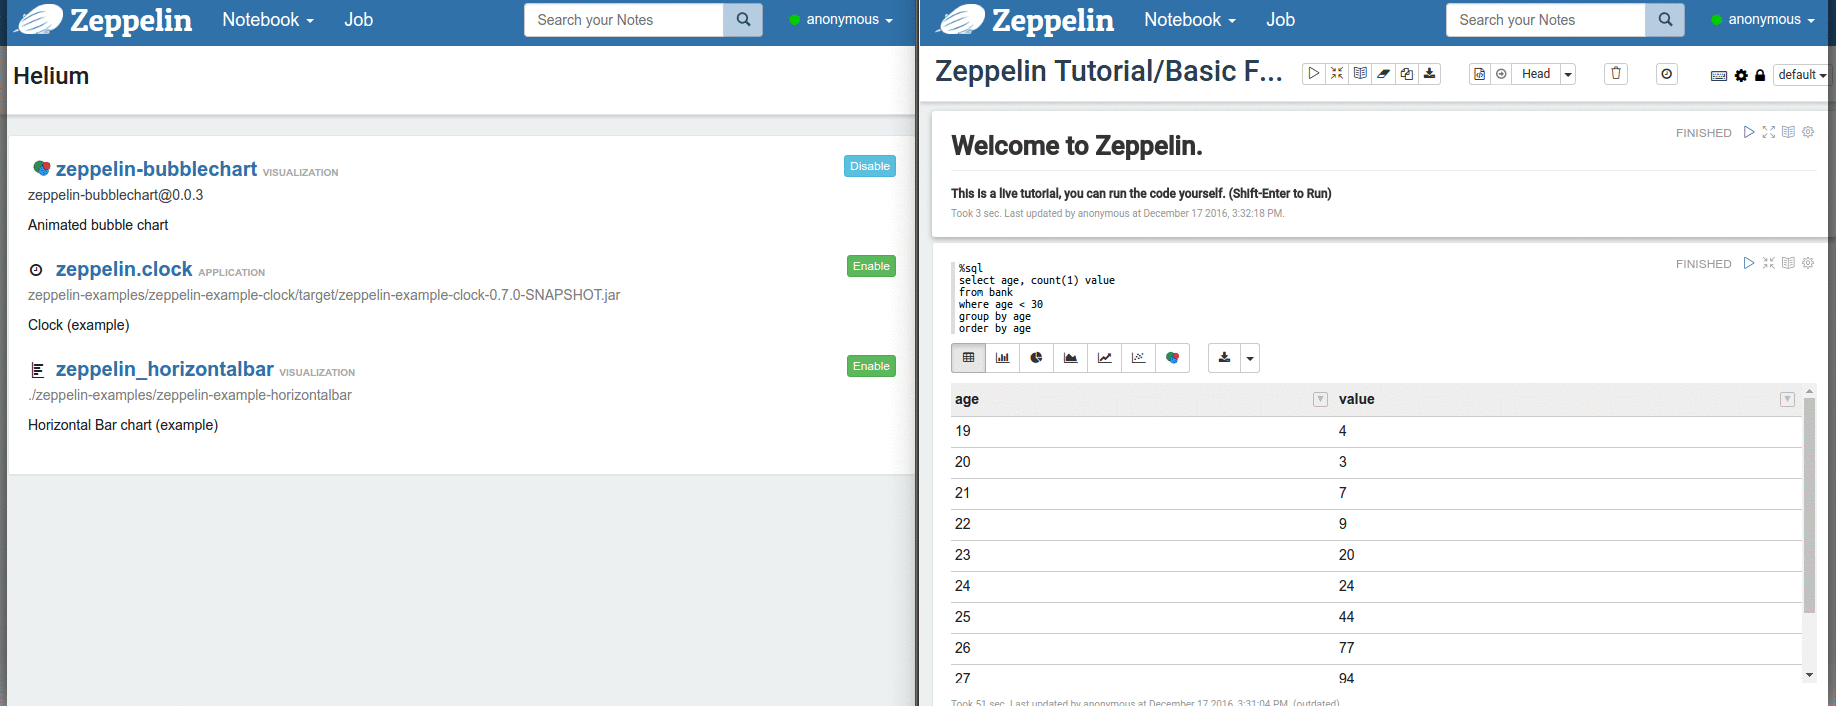Click the zeppelin.clock title link

[x=124, y=269]
